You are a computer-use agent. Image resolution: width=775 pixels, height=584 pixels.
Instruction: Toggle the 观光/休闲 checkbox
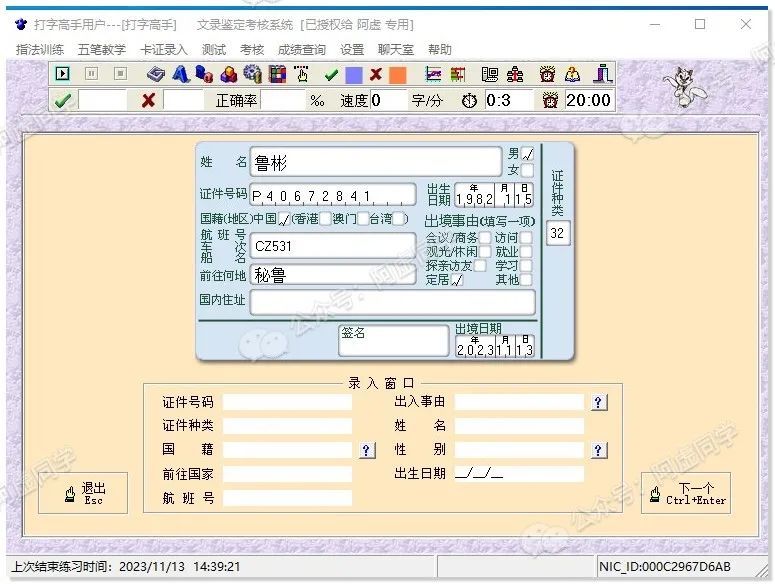click(x=485, y=251)
